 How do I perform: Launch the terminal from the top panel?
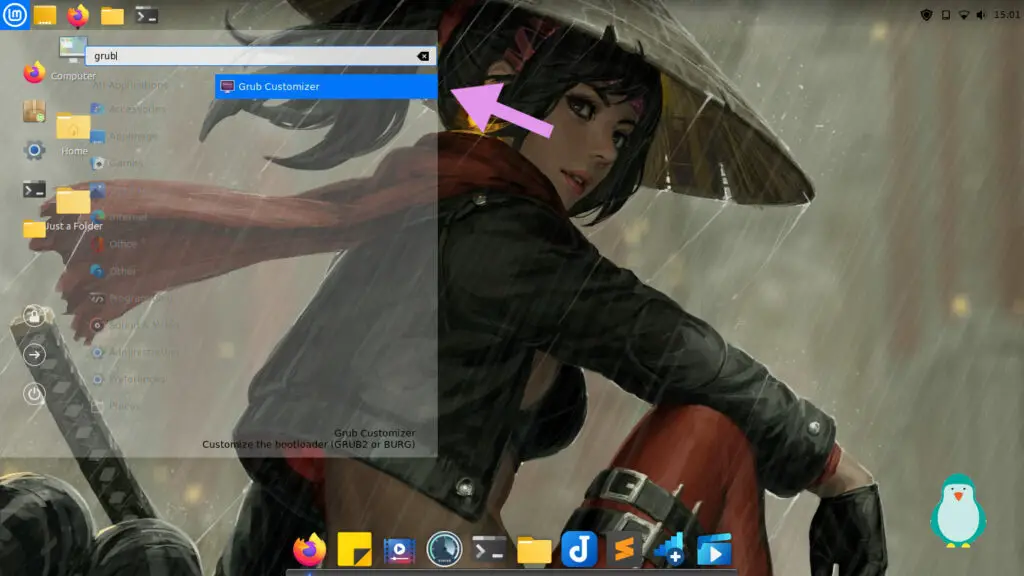[146, 15]
